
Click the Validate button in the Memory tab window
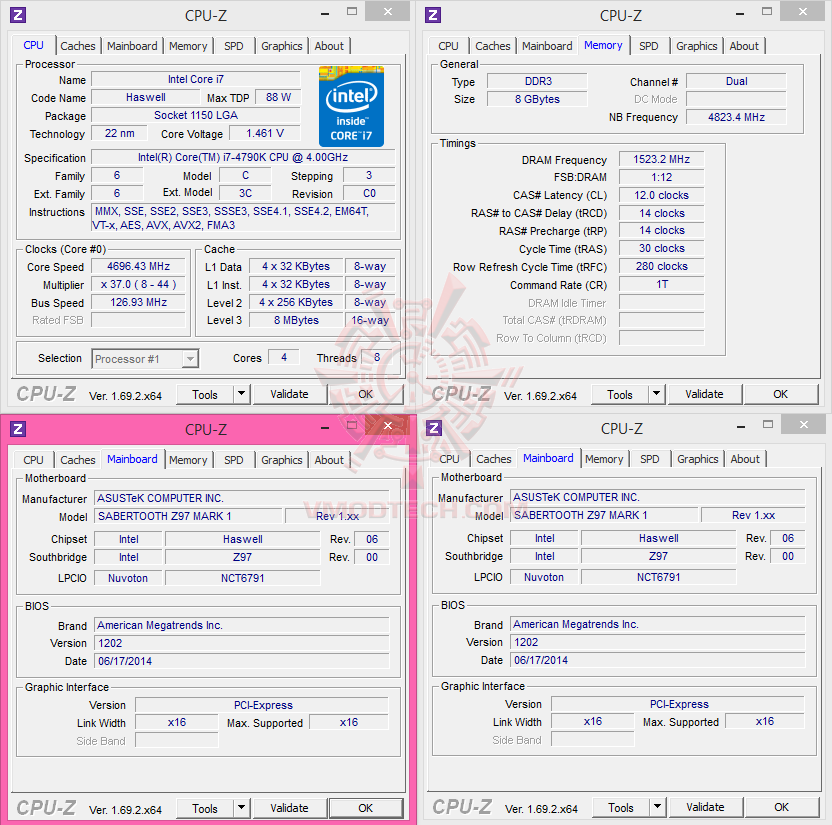[x=704, y=394]
